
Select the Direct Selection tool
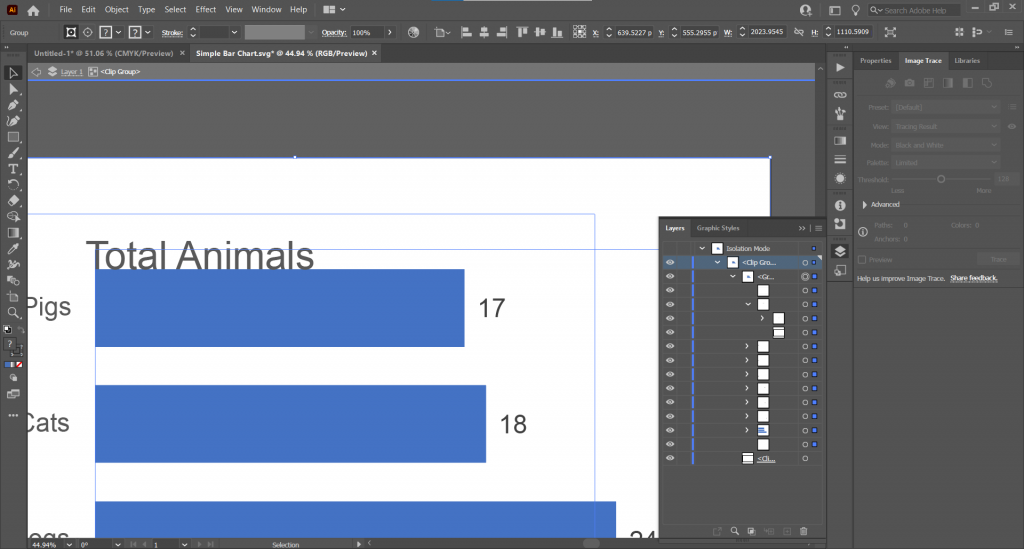coord(13,89)
